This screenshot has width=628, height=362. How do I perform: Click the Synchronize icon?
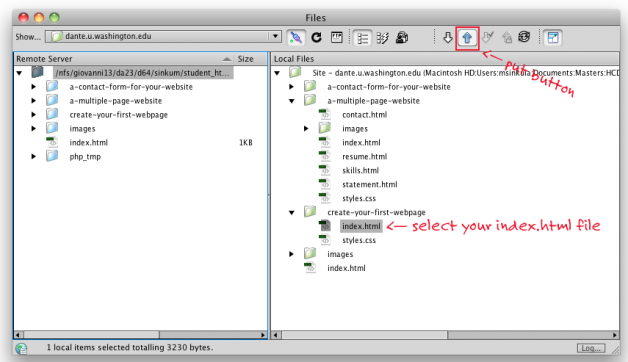point(524,37)
